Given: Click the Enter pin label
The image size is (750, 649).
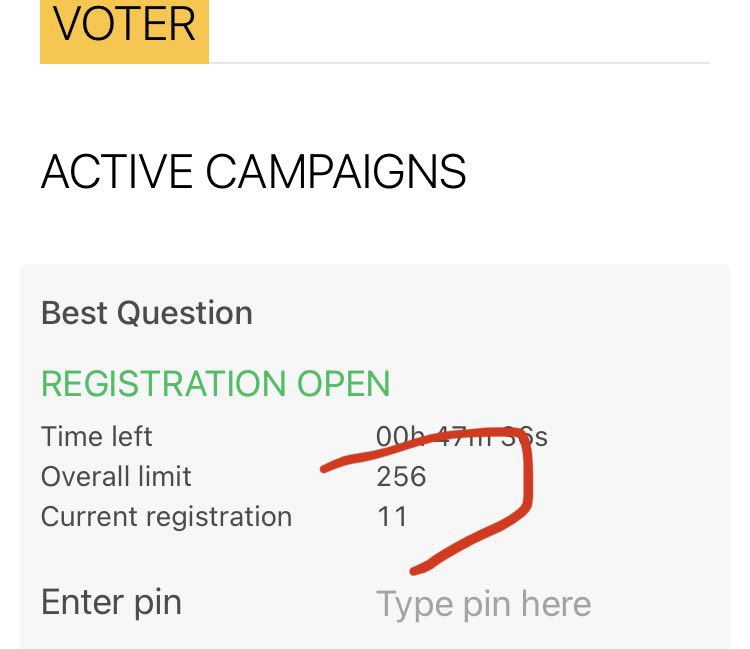Looking at the screenshot, I should point(111,602).
